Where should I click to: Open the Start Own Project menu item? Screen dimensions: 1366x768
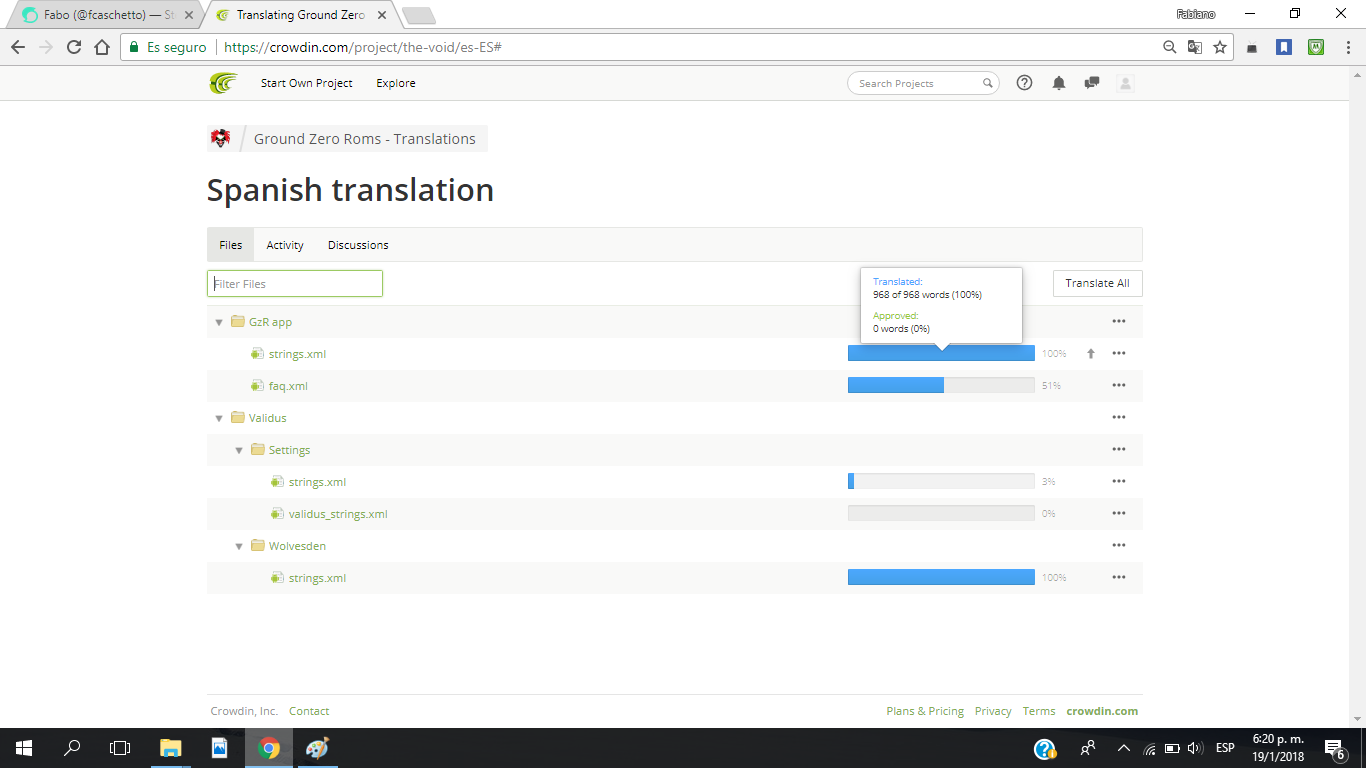pos(307,83)
